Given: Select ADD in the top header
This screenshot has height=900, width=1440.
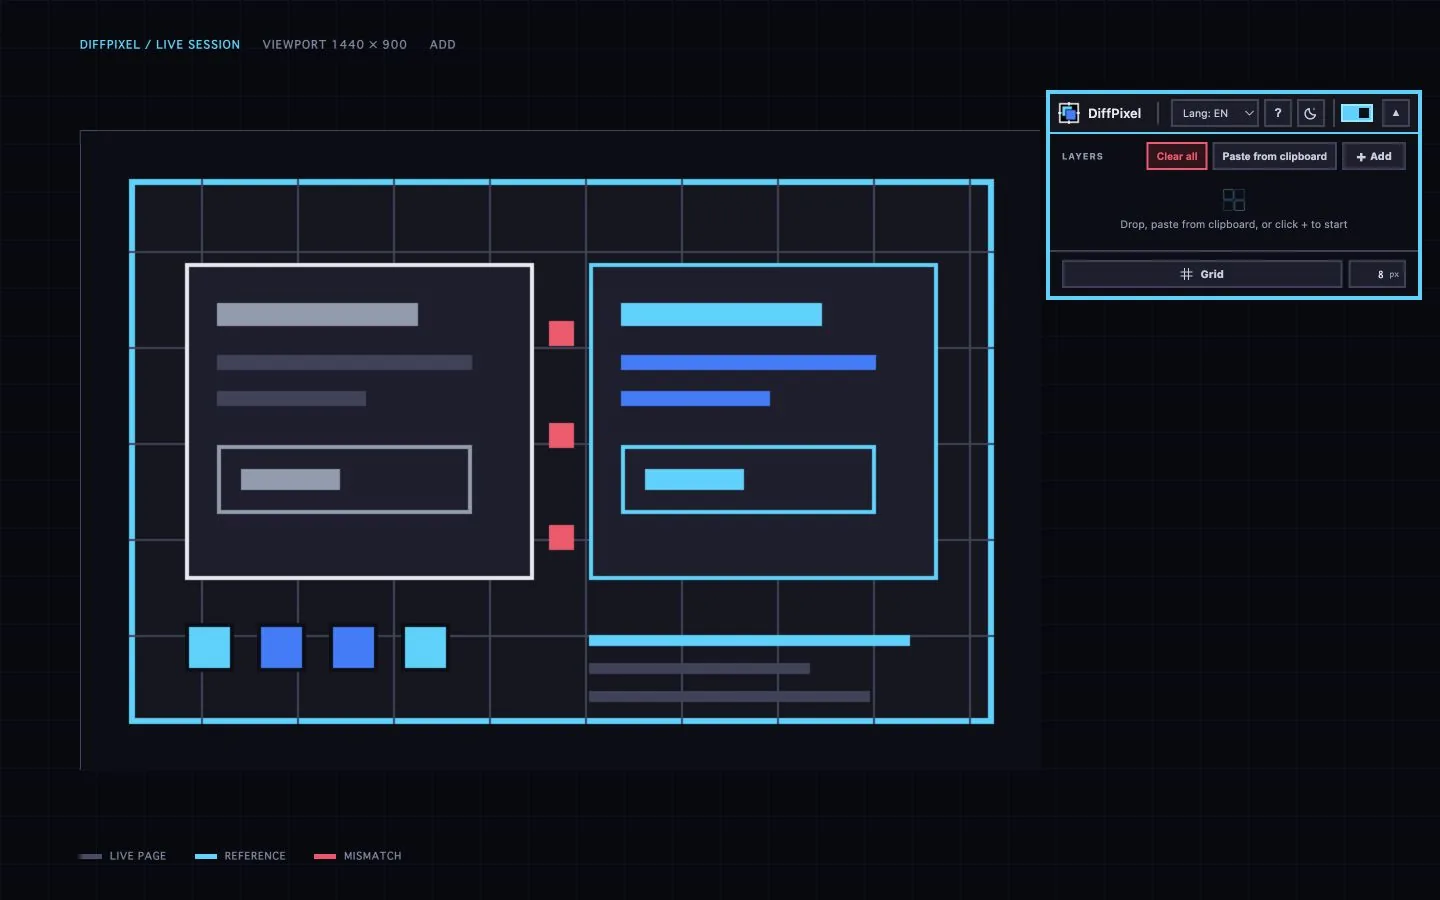Looking at the screenshot, I should click(x=443, y=45).
